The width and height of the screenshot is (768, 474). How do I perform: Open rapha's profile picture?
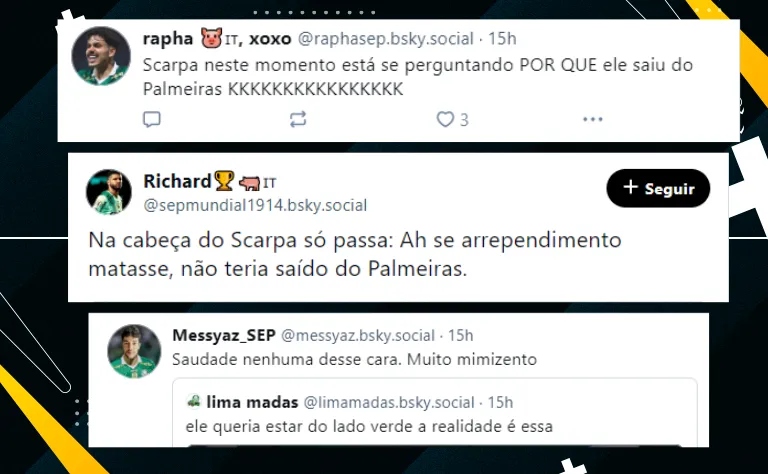point(101,56)
